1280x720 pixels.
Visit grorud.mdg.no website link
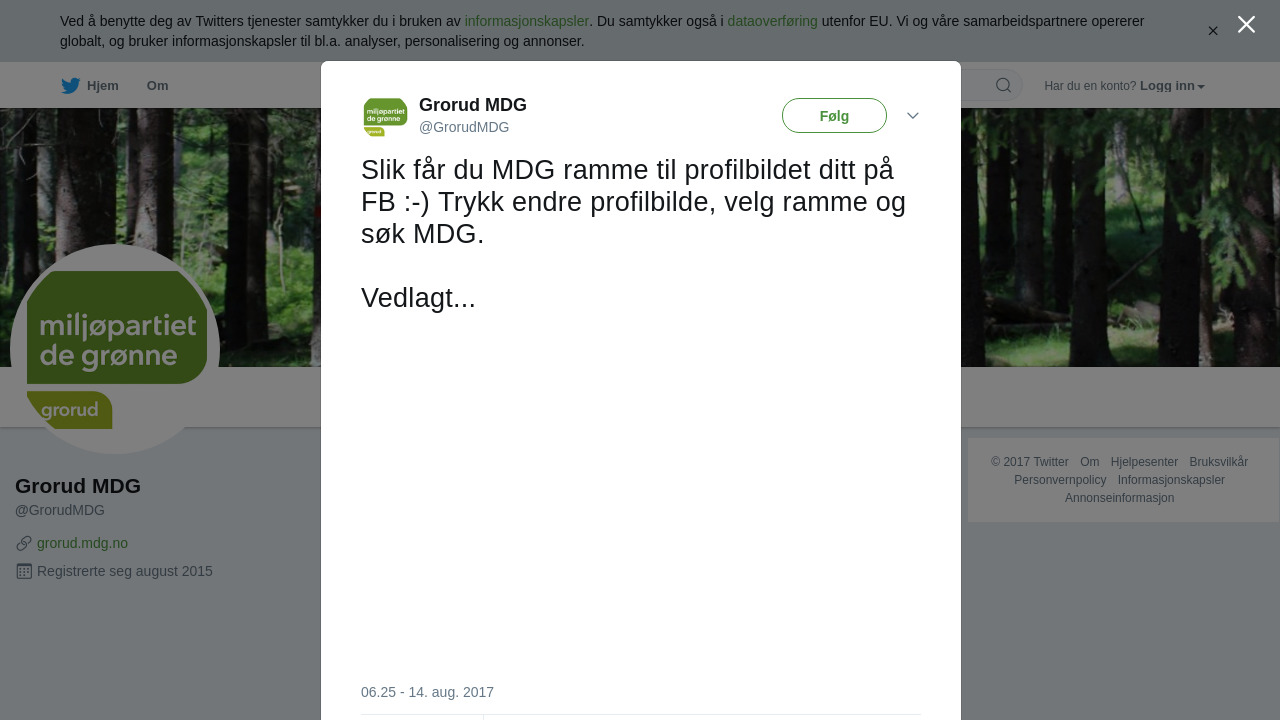pyautogui.click(x=82, y=543)
